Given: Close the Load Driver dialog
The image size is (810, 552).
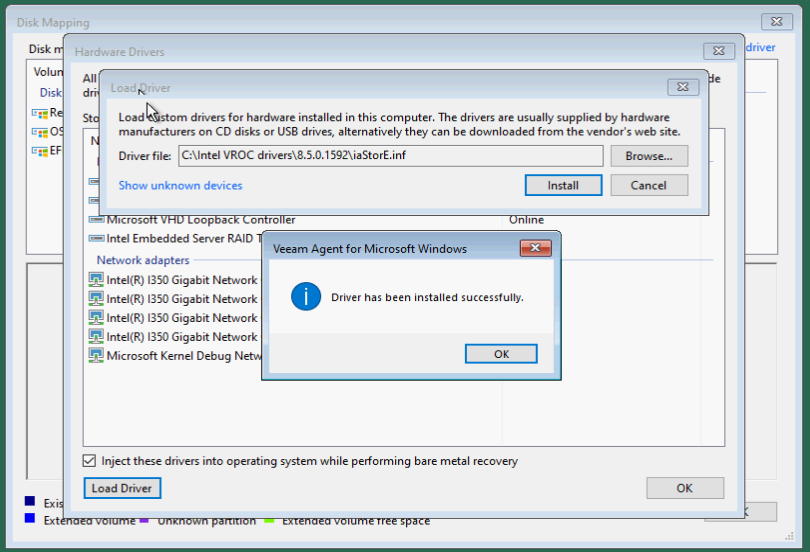Looking at the screenshot, I should click(683, 87).
